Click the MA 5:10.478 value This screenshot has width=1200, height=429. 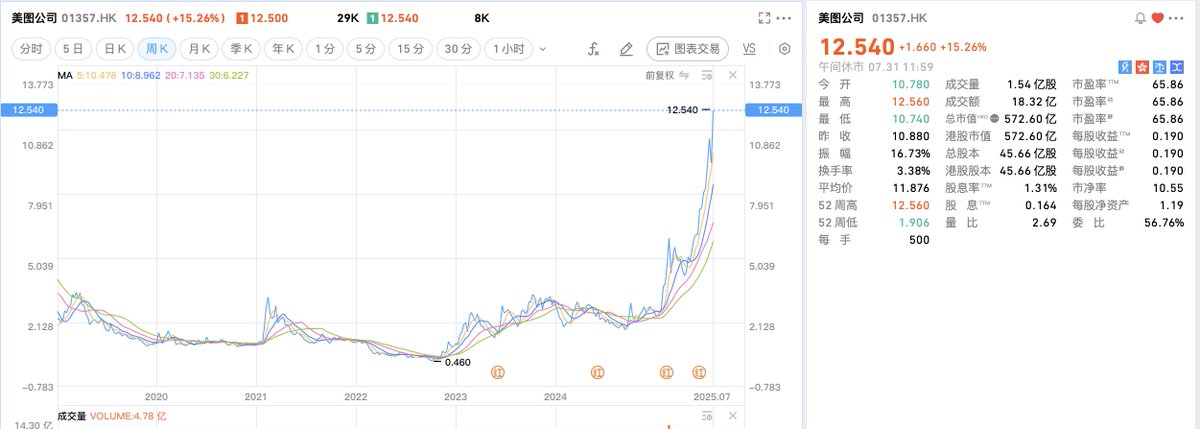pos(96,75)
